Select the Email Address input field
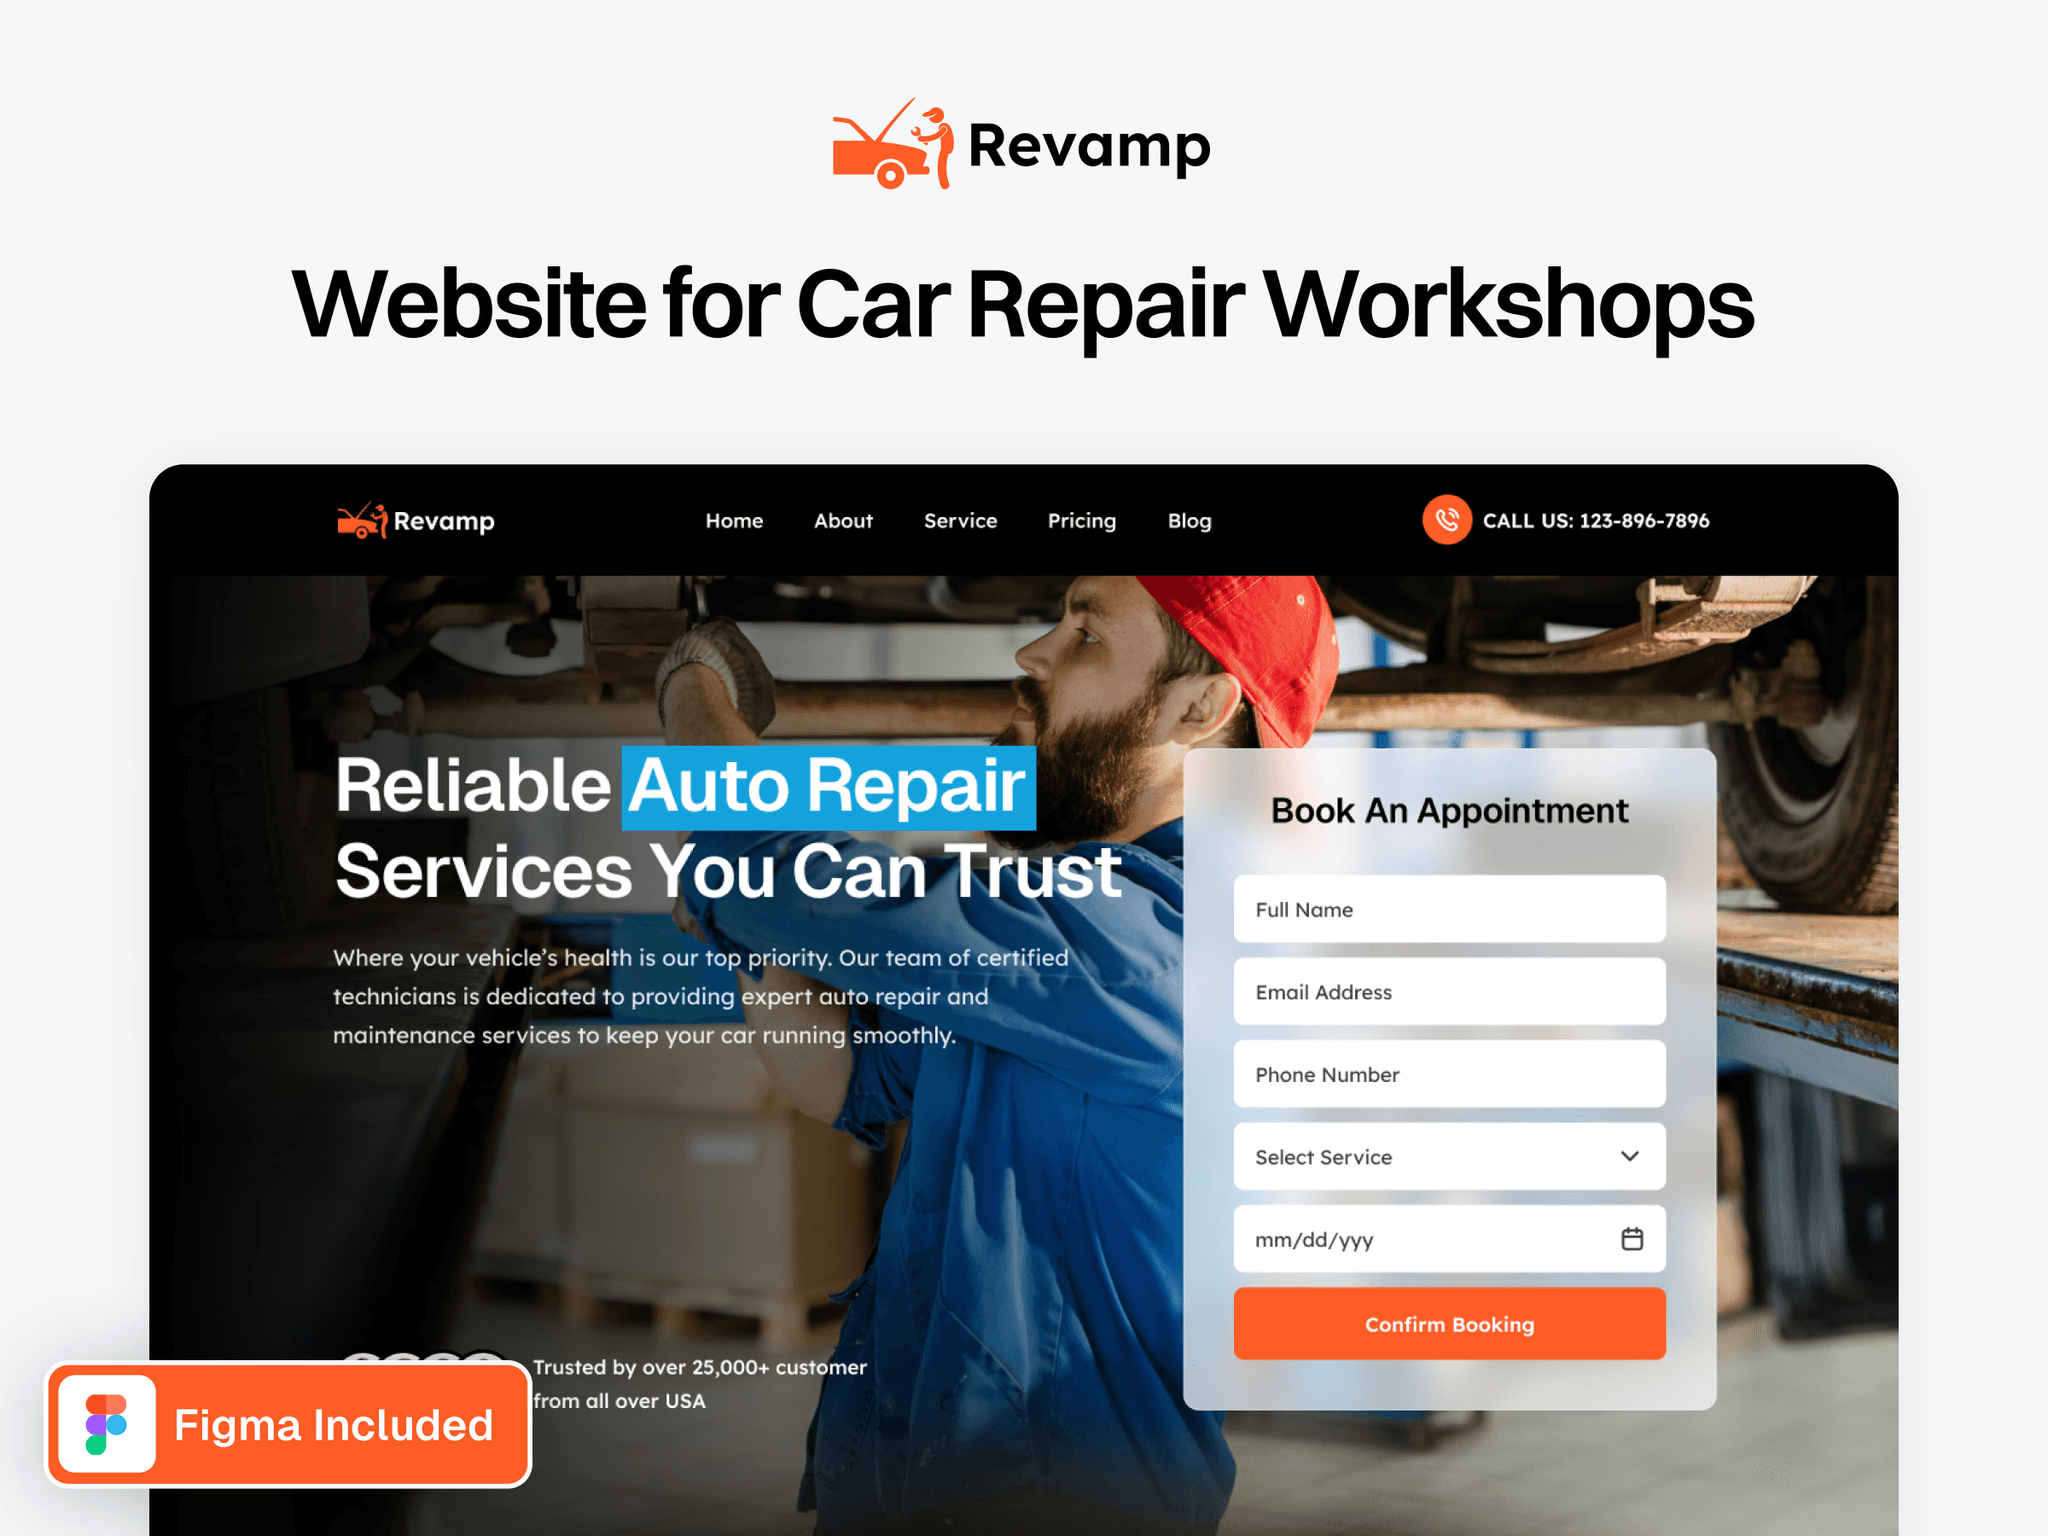This screenshot has height=1536, width=2048. [1450, 991]
